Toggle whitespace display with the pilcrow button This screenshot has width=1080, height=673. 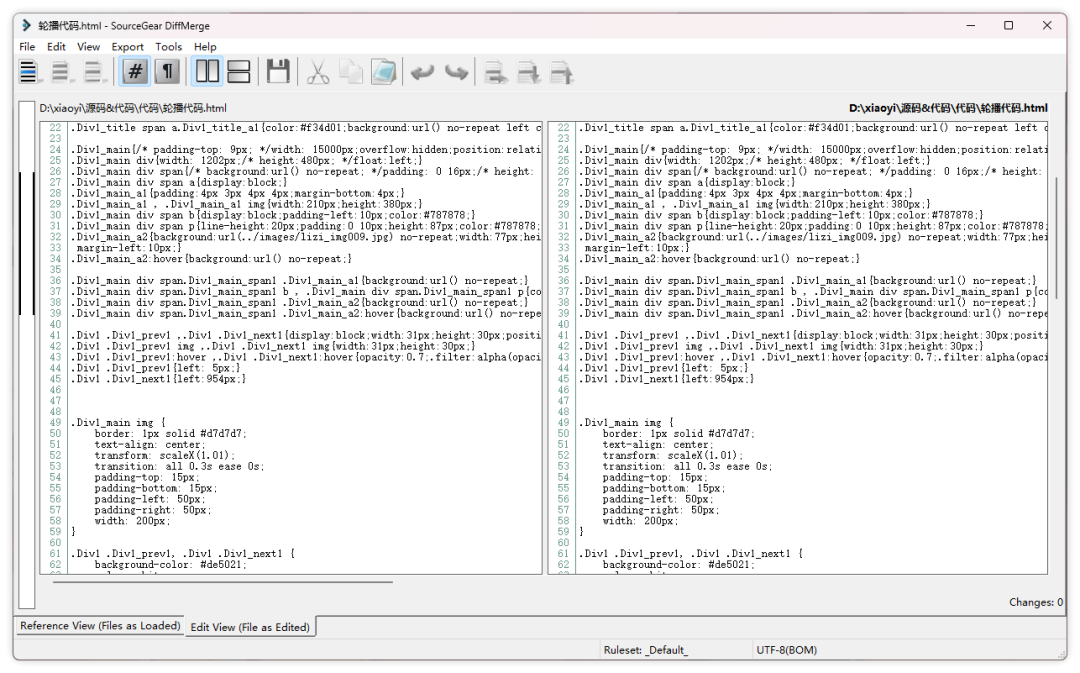point(167,72)
